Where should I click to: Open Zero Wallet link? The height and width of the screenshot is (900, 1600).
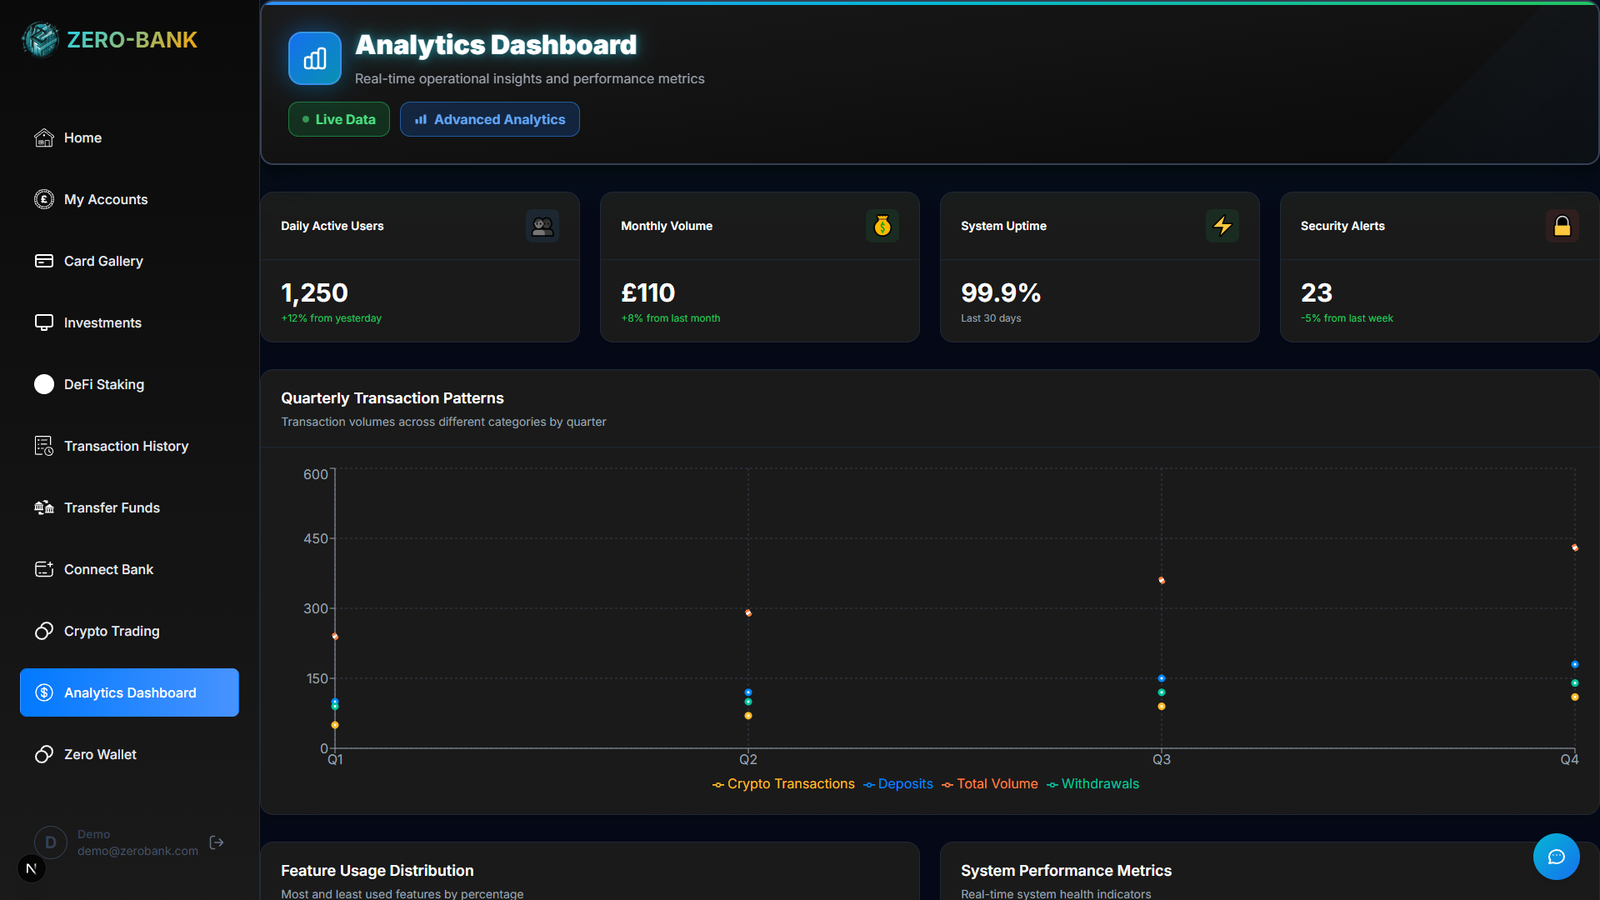tap(129, 754)
